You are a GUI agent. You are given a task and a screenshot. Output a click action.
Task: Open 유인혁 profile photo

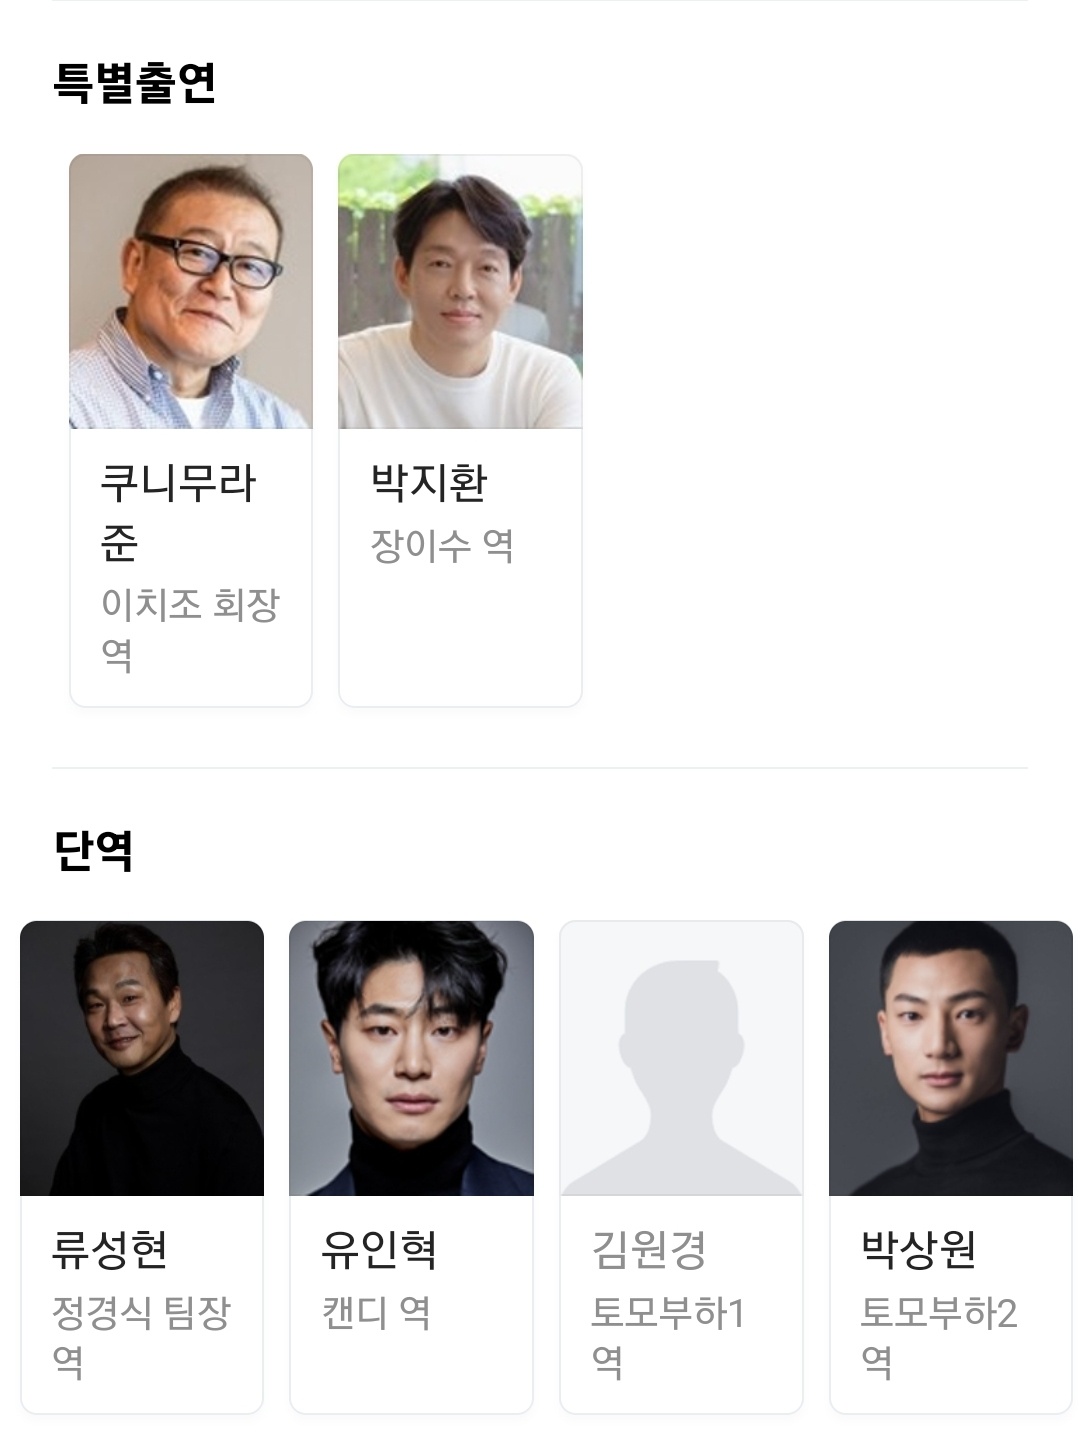[x=411, y=1058]
